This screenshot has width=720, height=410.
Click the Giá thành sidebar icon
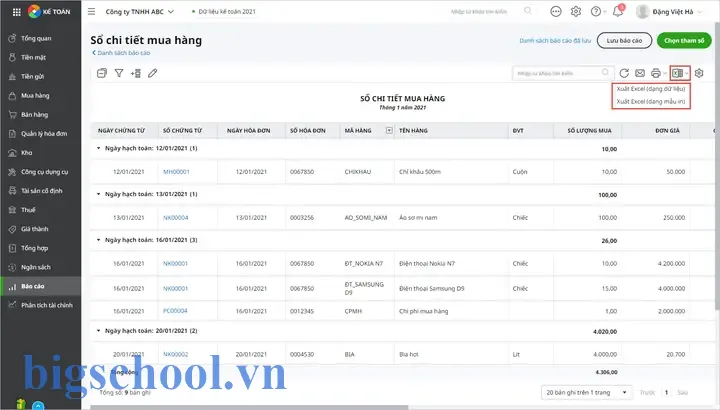pyautogui.click(x=12, y=229)
